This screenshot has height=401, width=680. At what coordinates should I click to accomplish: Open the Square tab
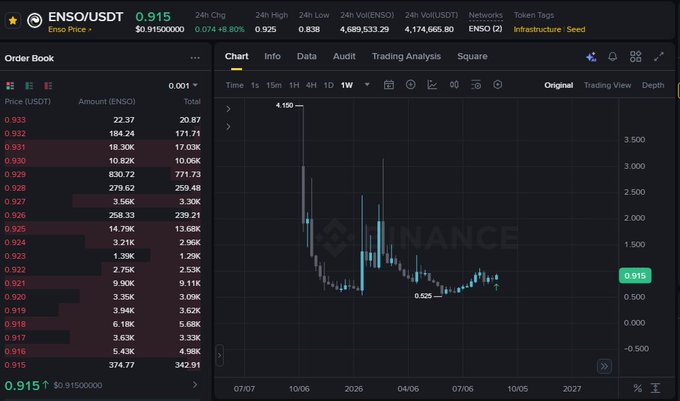coord(472,56)
